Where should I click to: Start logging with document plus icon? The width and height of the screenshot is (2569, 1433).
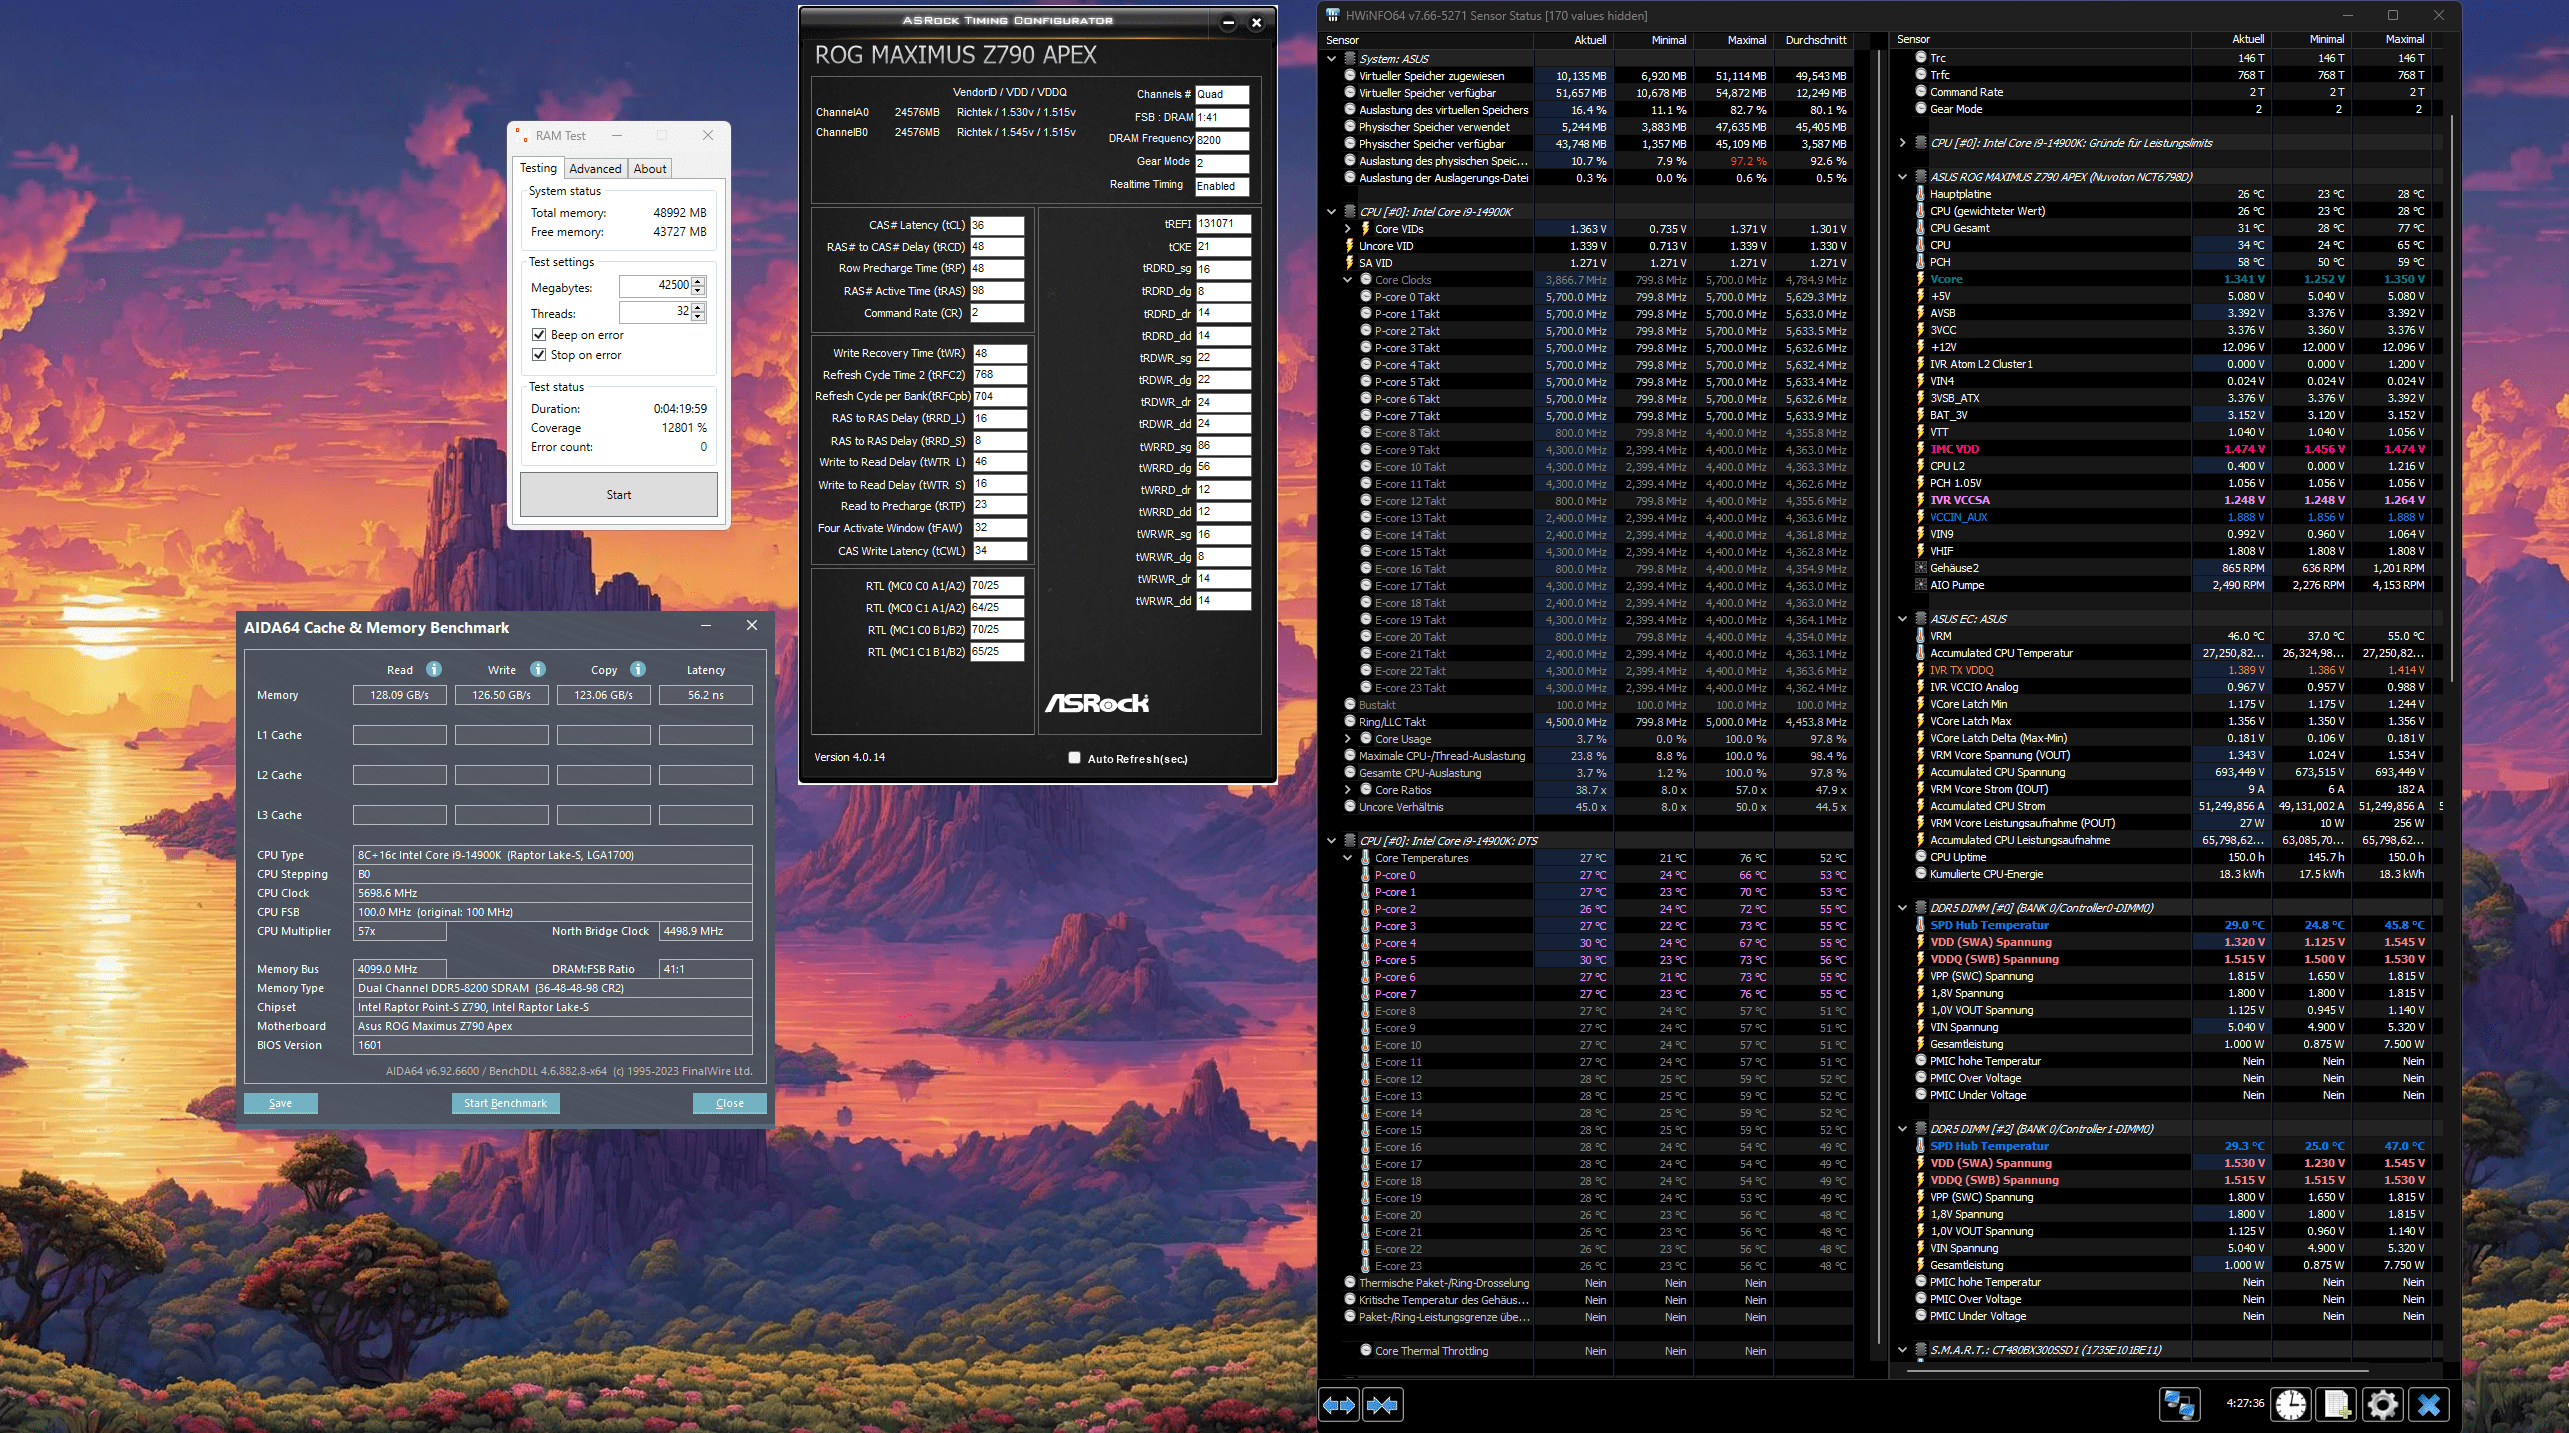click(2337, 1405)
